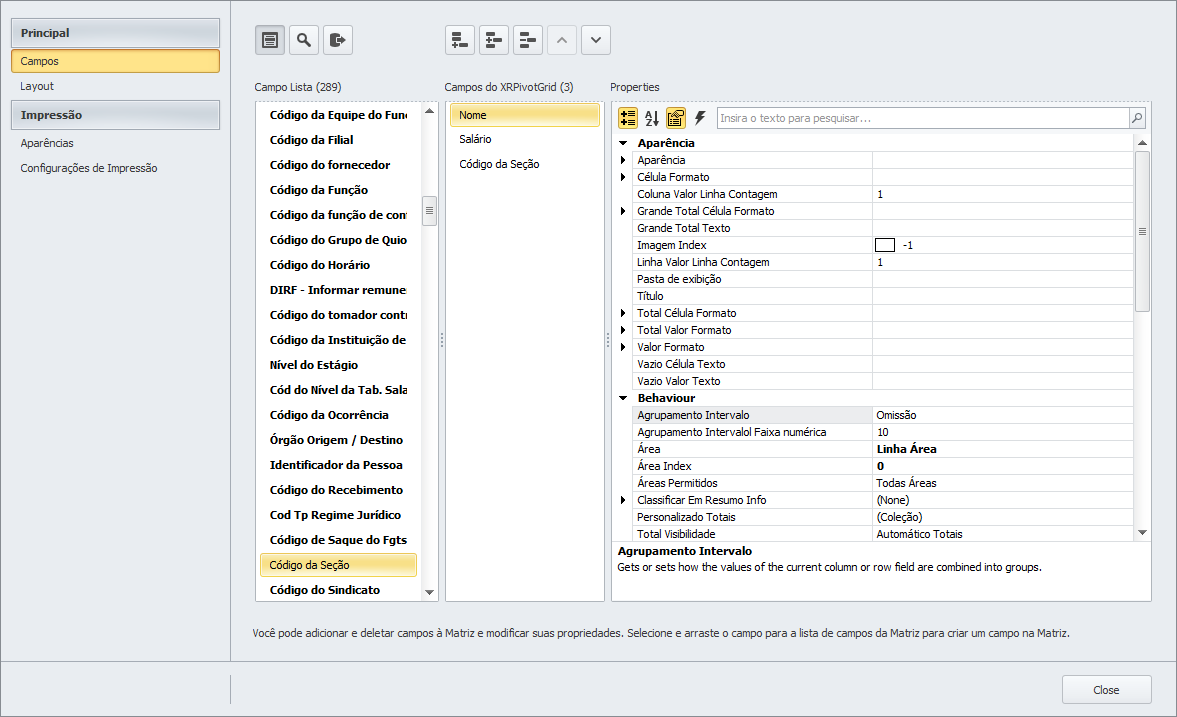Move field up with up-arrow button
The width and height of the screenshot is (1177, 717).
562,40
